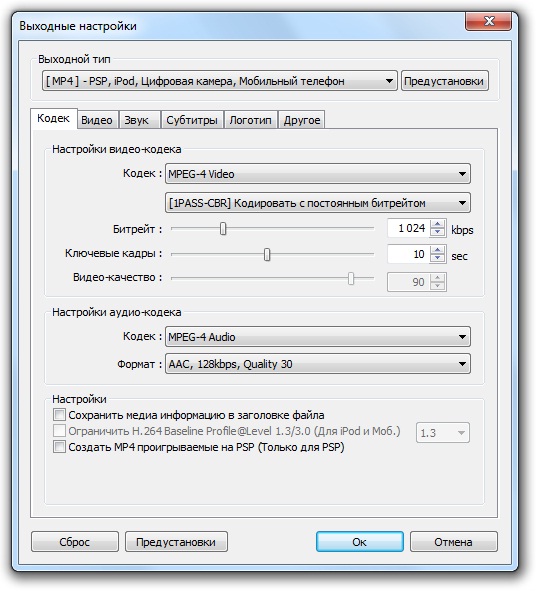Go to the Субтитры tab
This screenshot has width=540, height=592.
coord(192,120)
